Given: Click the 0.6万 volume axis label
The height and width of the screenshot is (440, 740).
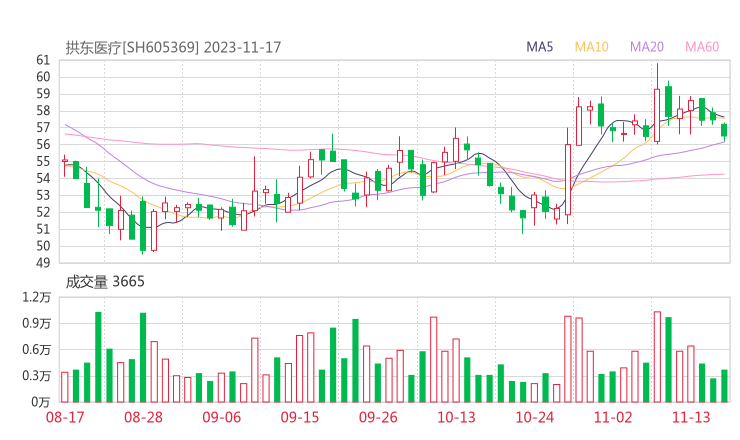Looking at the screenshot, I should coord(37,350).
